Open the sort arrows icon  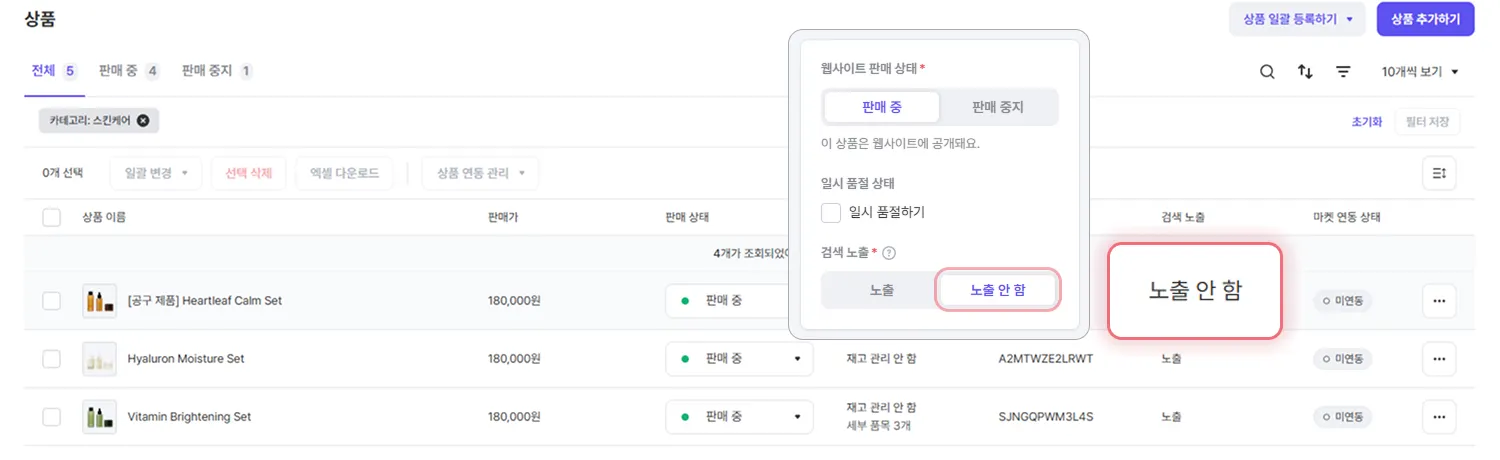click(x=1305, y=72)
